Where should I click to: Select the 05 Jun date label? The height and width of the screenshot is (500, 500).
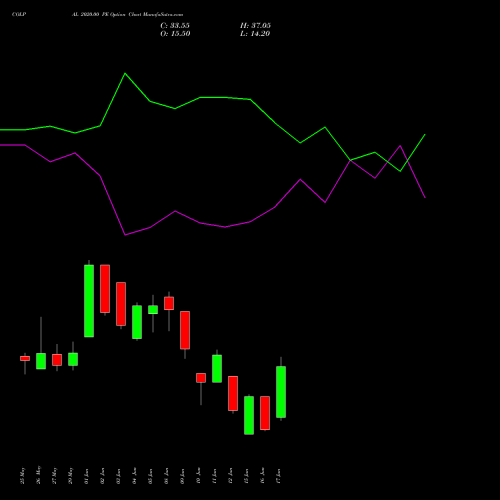click(x=151, y=476)
